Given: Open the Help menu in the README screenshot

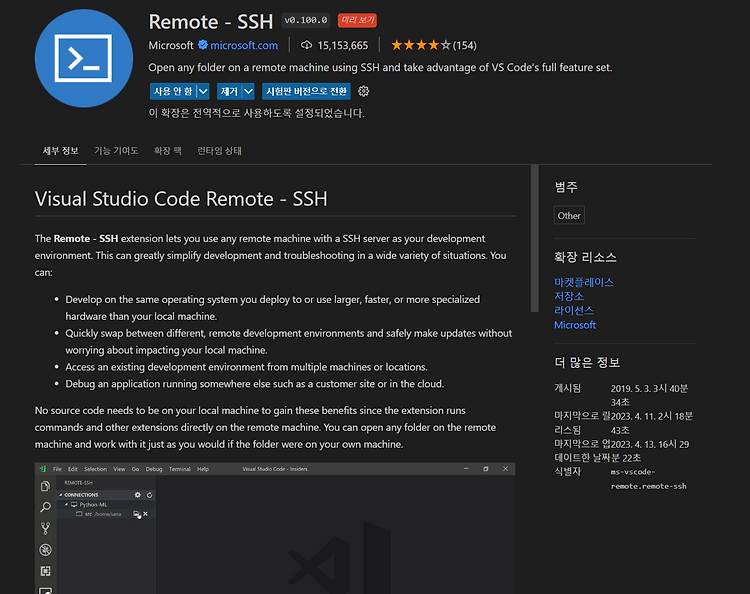Looking at the screenshot, I should tap(203, 469).
